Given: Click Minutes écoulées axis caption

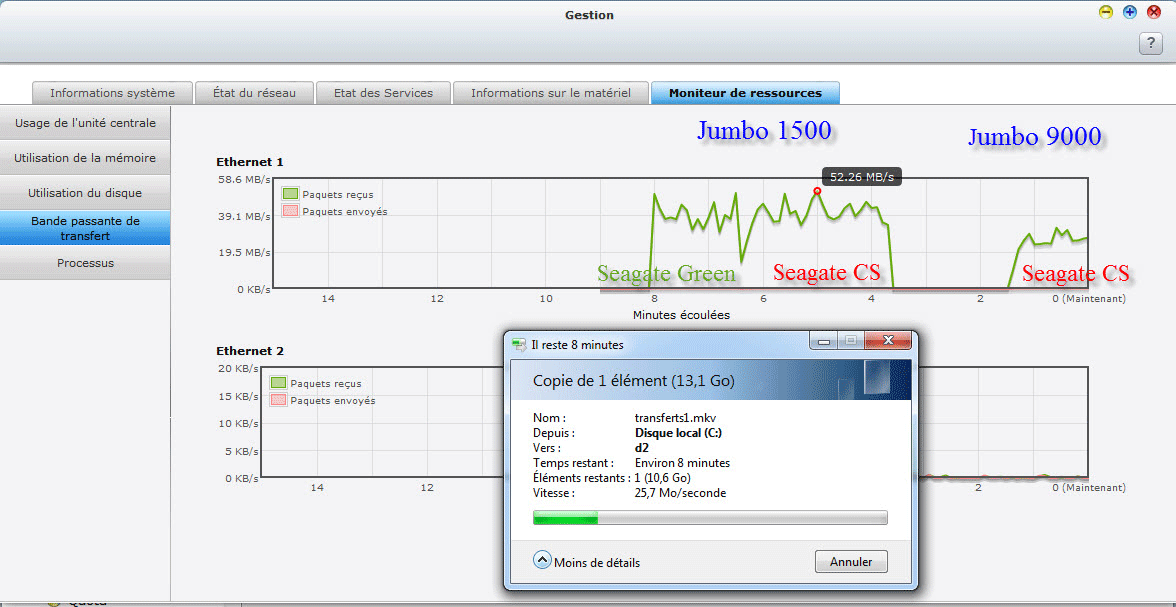Looking at the screenshot, I should tap(681, 315).
